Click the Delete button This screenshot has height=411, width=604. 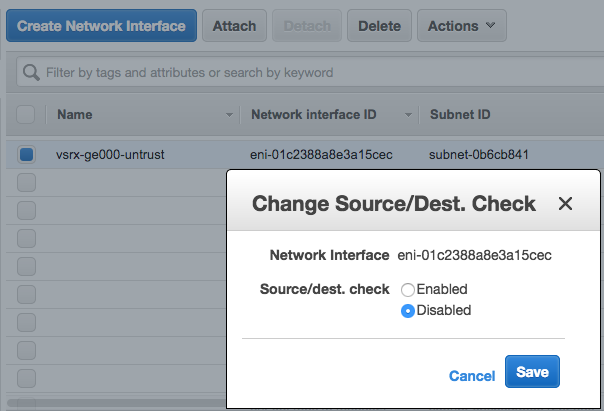click(379, 26)
